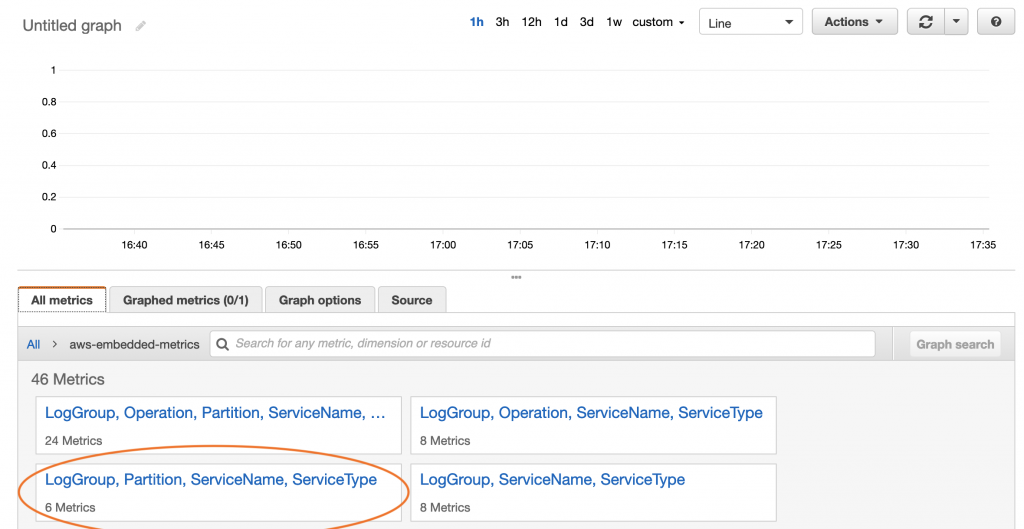Click the search magnifier icon
The height and width of the screenshot is (529, 1024).
click(223, 344)
